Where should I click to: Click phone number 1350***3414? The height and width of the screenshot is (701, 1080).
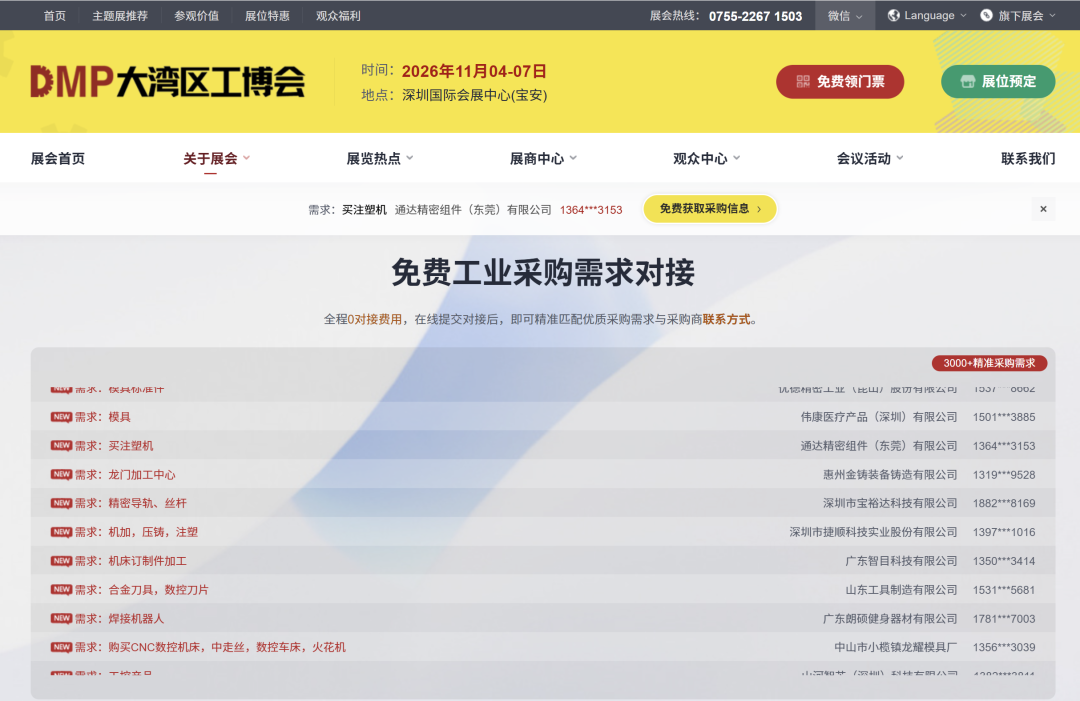(x=1004, y=561)
